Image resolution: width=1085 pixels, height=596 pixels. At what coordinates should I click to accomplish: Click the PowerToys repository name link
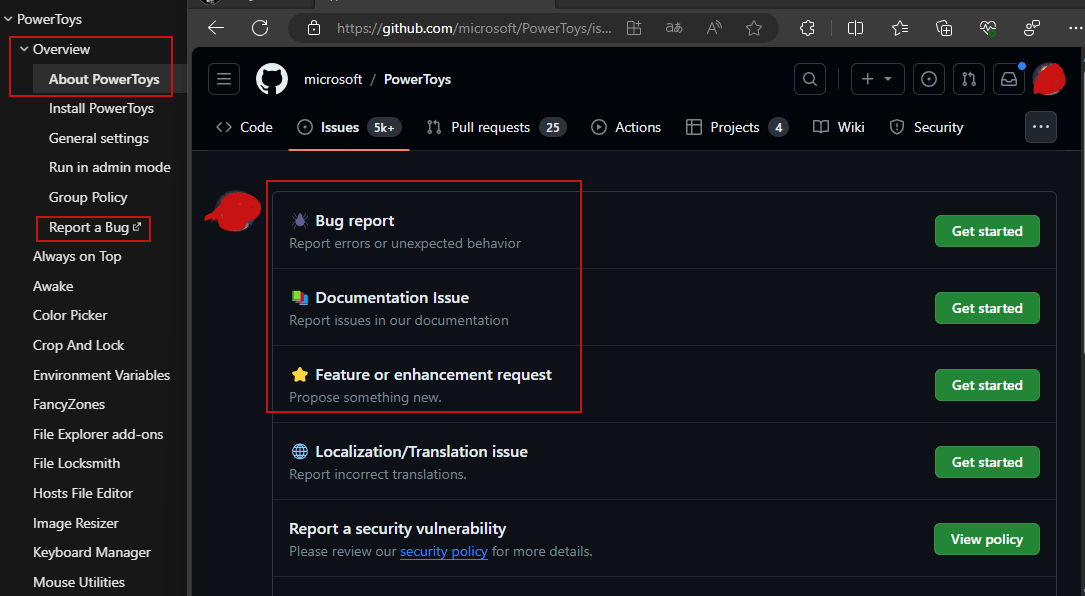coord(417,79)
